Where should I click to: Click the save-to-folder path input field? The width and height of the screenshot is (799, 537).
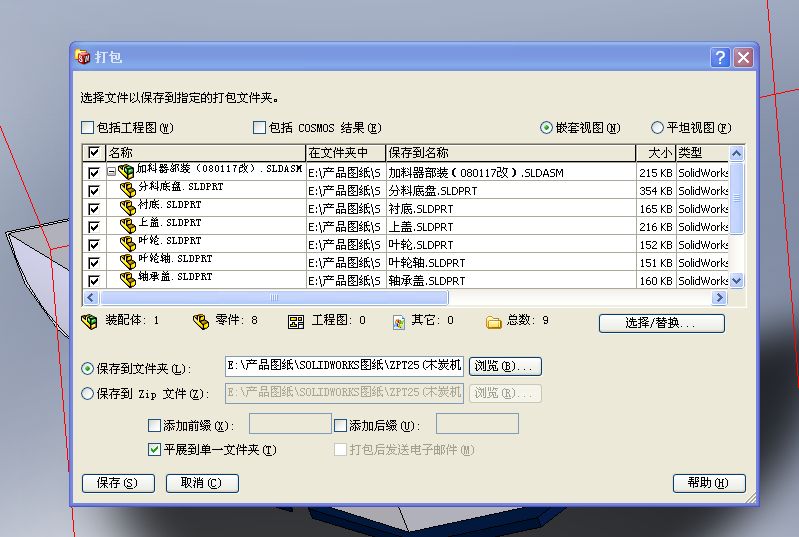[x=344, y=366]
